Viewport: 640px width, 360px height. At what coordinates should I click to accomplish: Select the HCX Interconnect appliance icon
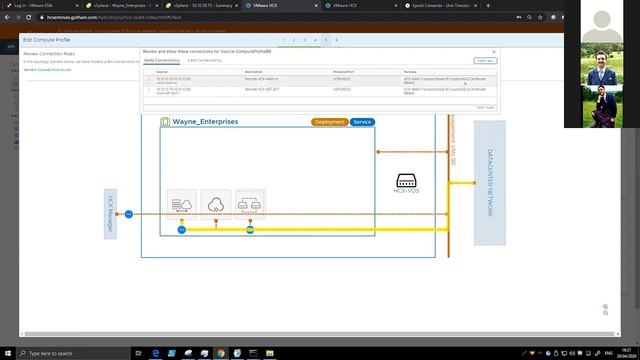(182, 204)
